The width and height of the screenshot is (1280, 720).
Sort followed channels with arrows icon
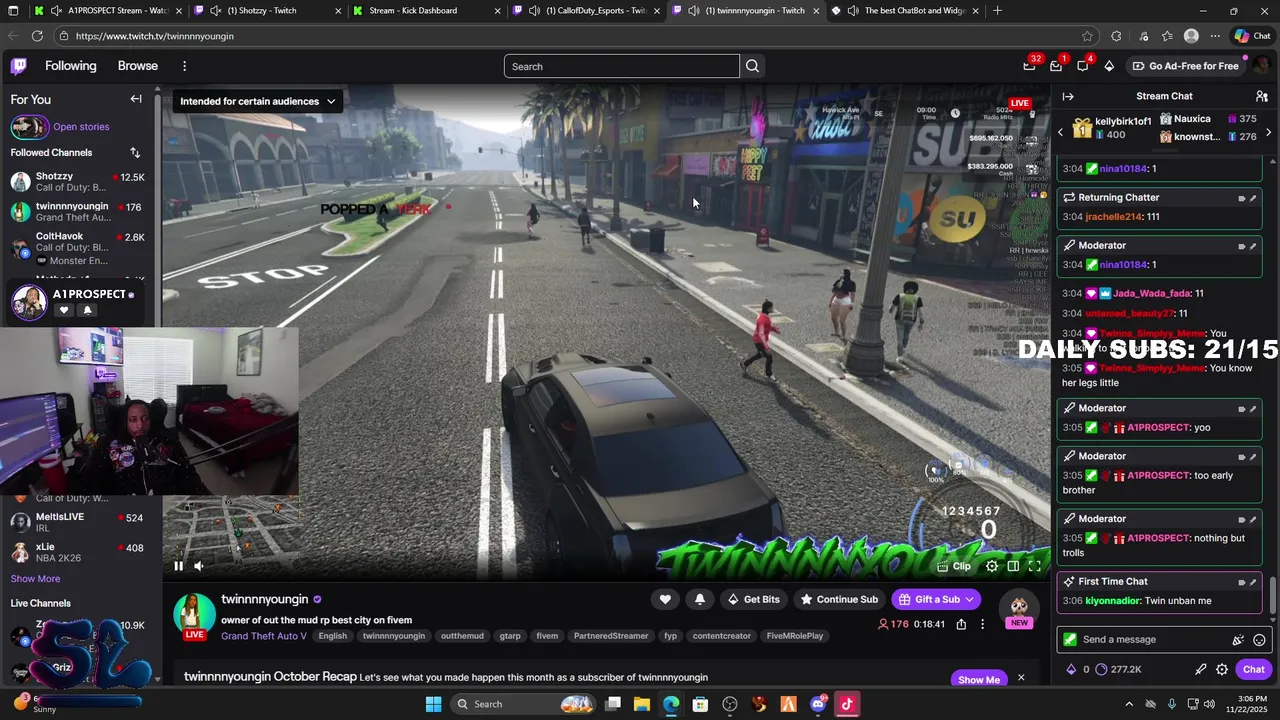(x=135, y=152)
